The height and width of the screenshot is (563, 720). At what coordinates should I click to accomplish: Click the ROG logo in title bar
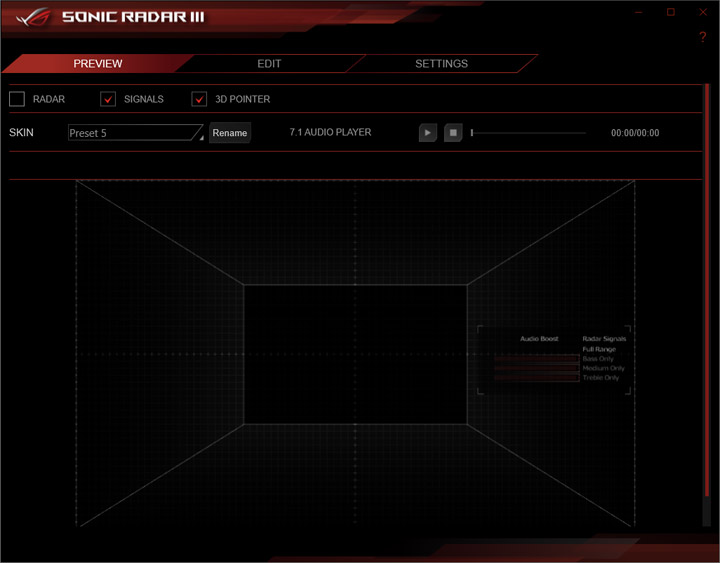point(33,17)
